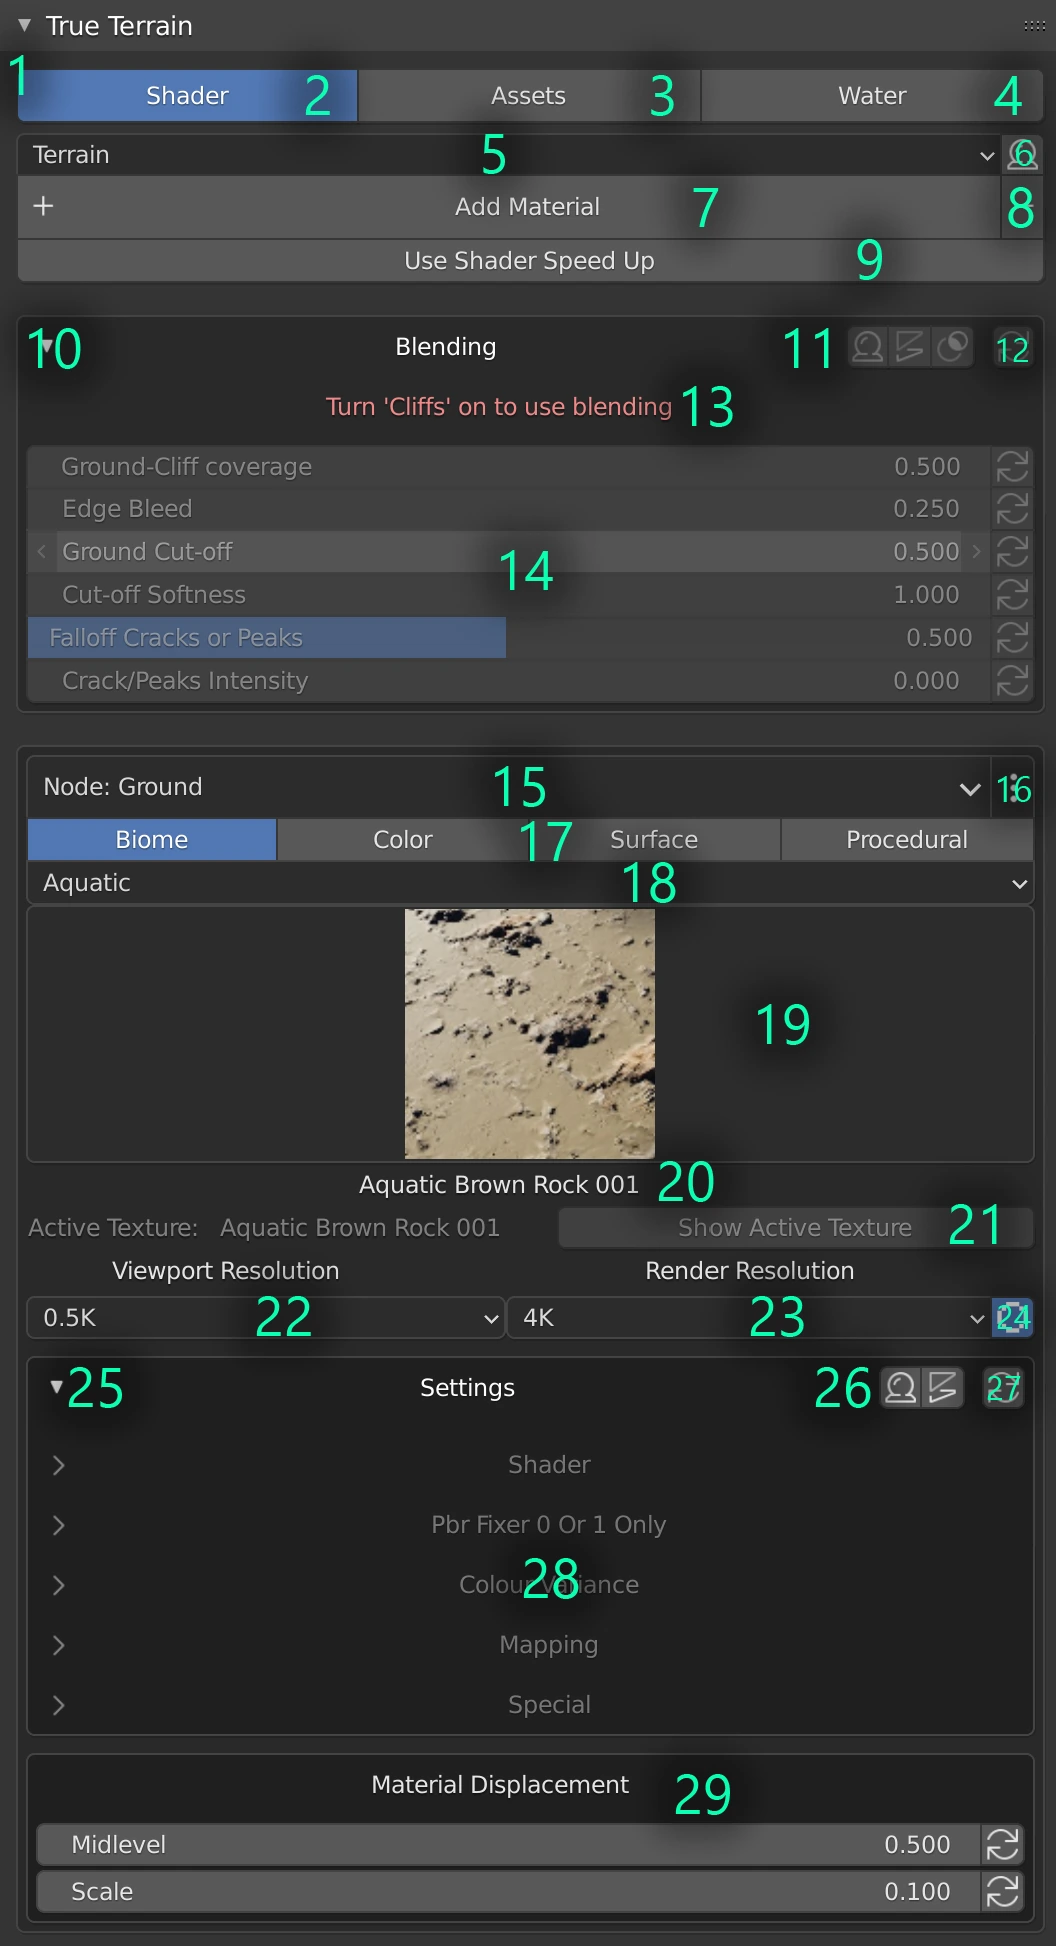Image resolution: width=1056 pixels, height=1946 pixels.
Task: Reset the Midlevel displacement value
Action: (1003, 1844)
